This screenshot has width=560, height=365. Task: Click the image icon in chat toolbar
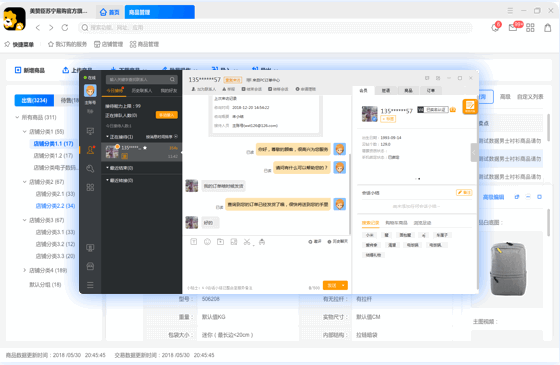click(234, 242)
